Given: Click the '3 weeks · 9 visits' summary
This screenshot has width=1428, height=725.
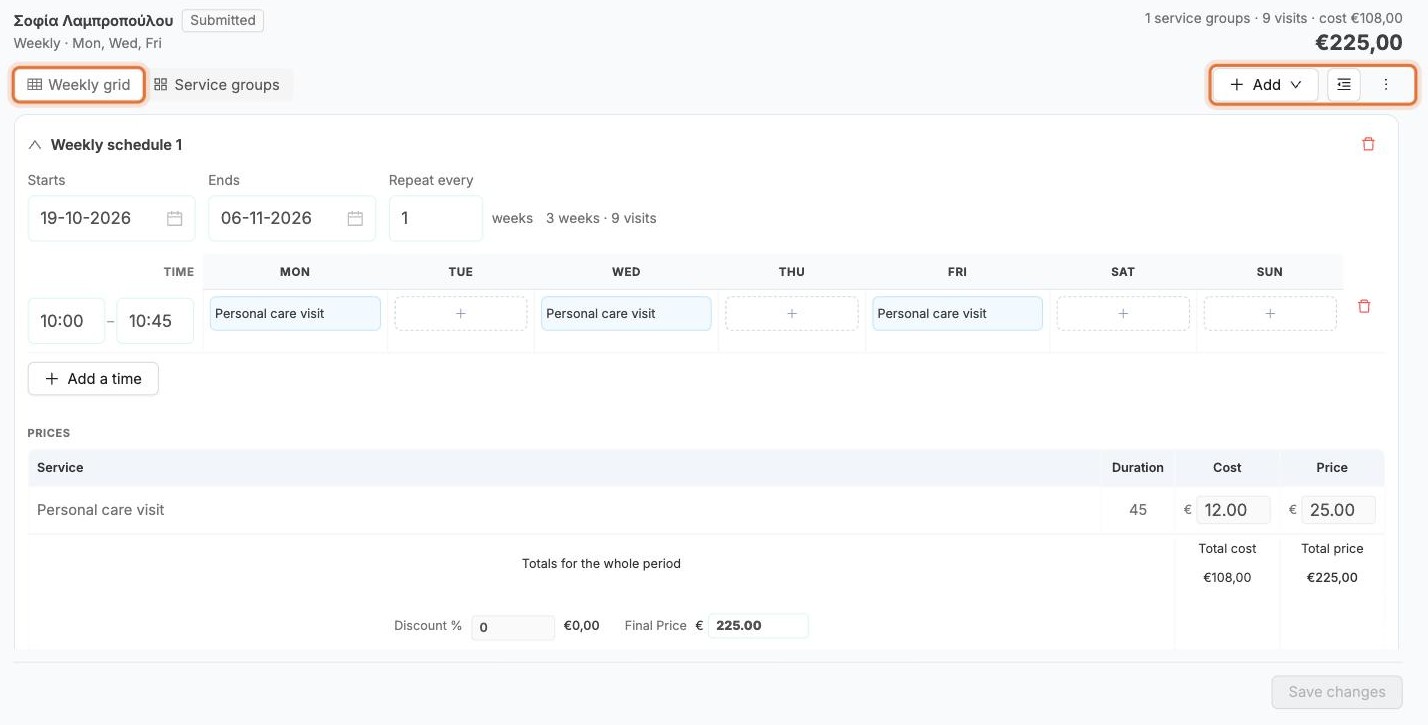Looking at the screenshot, I should [601, 218].
